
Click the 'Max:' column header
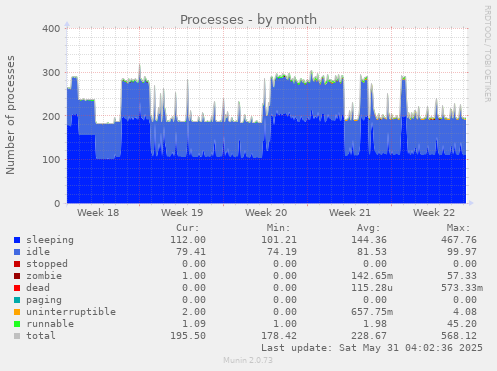coord(458,228)
